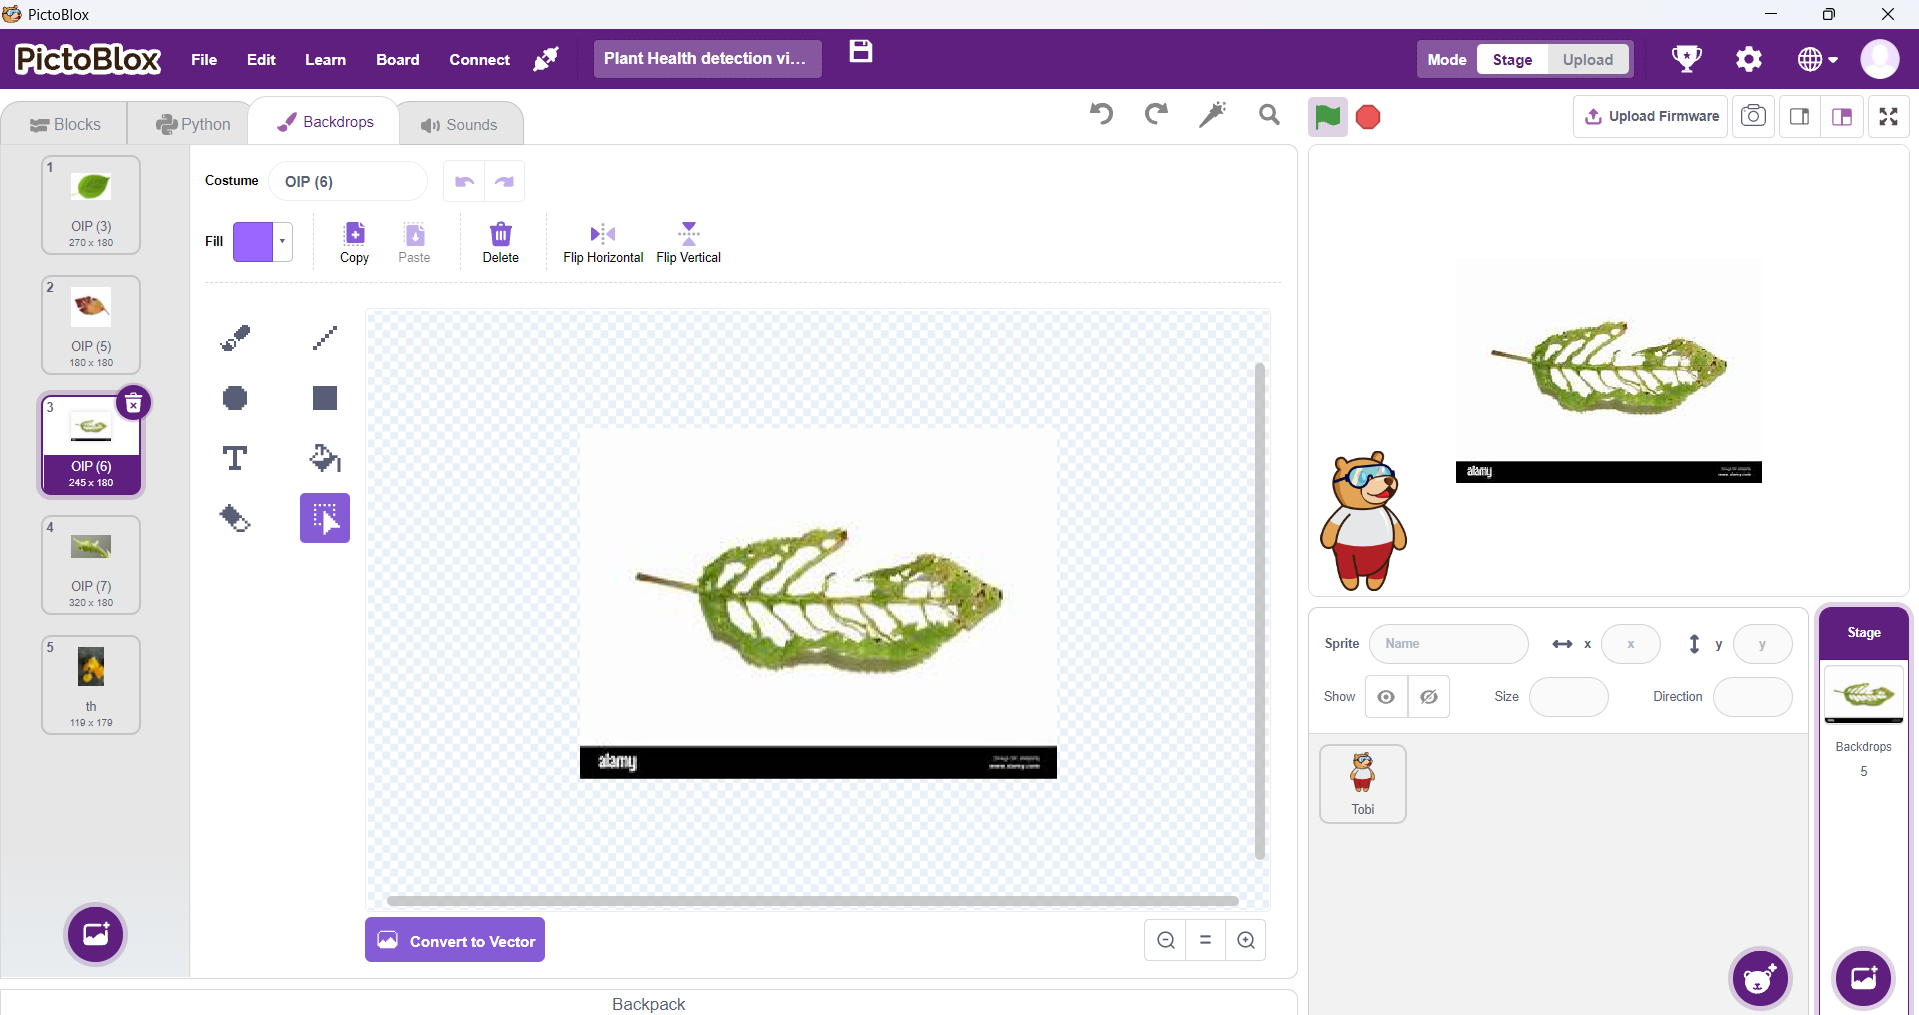Click the green flag to run

click(x=1328, y=117)
